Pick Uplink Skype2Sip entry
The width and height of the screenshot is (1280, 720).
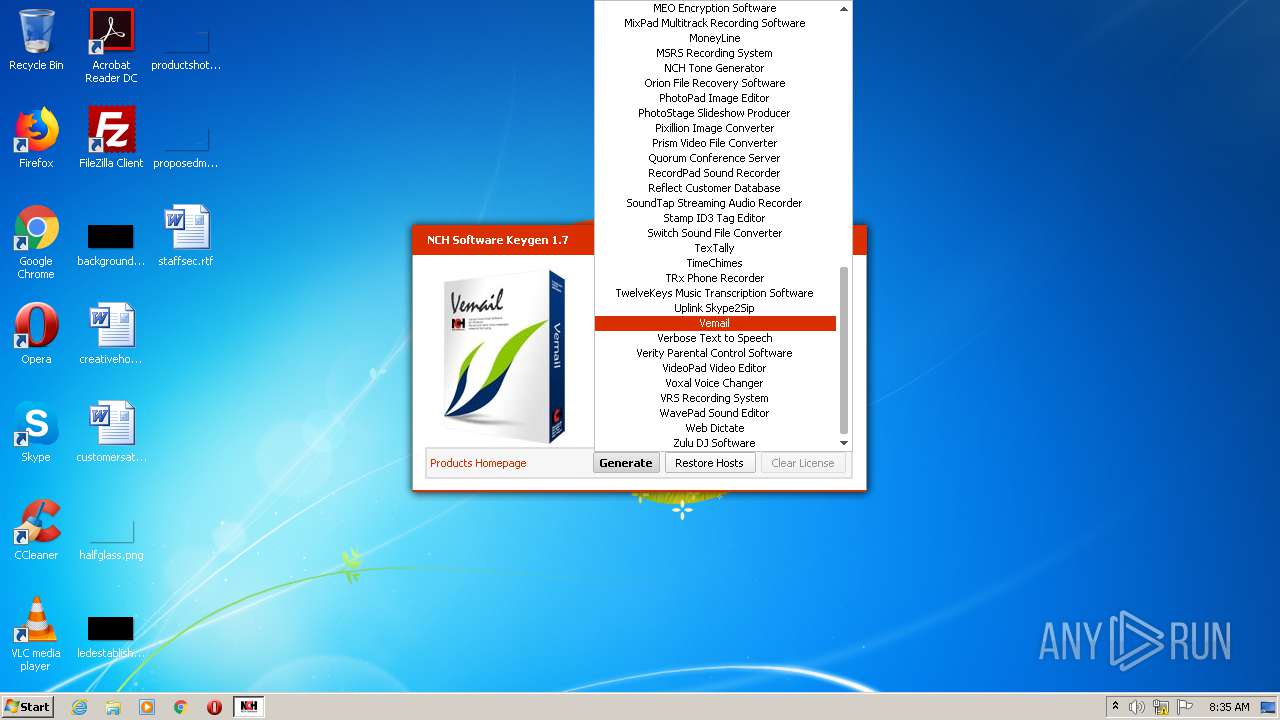click(715, 308)
